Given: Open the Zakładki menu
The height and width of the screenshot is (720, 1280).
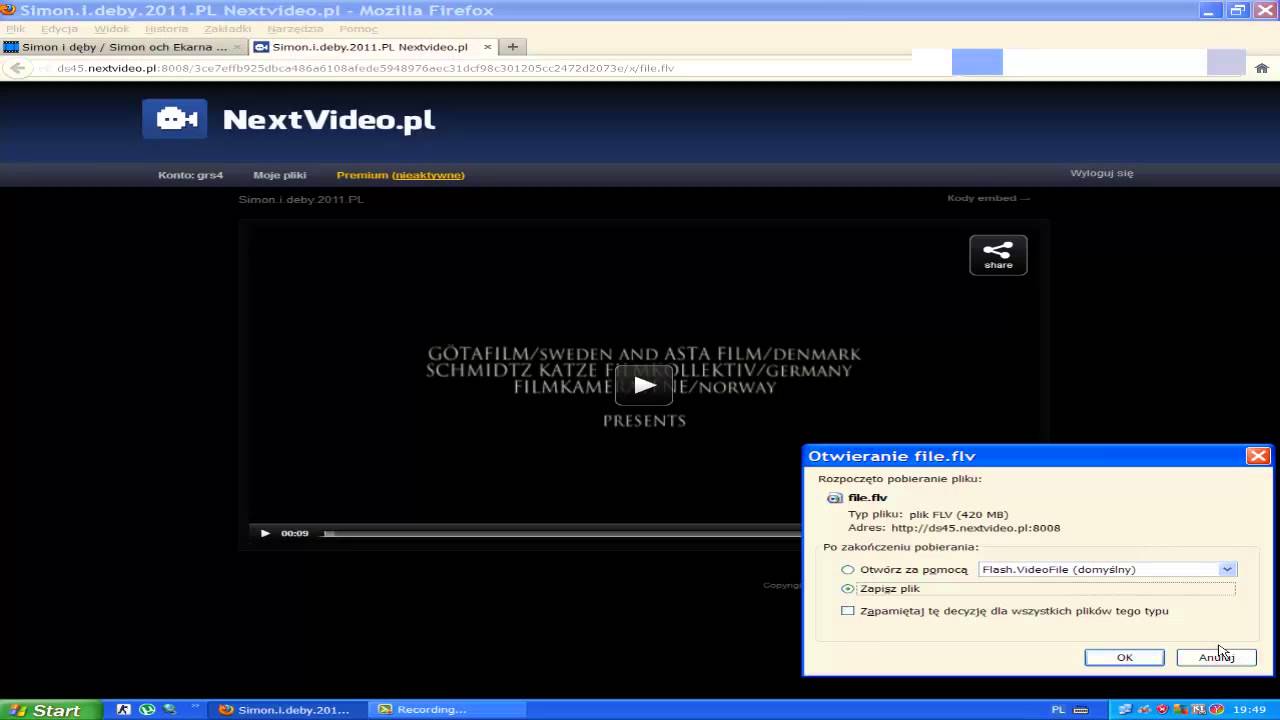Looking at the screenshot, I should (x=227, y=29).
